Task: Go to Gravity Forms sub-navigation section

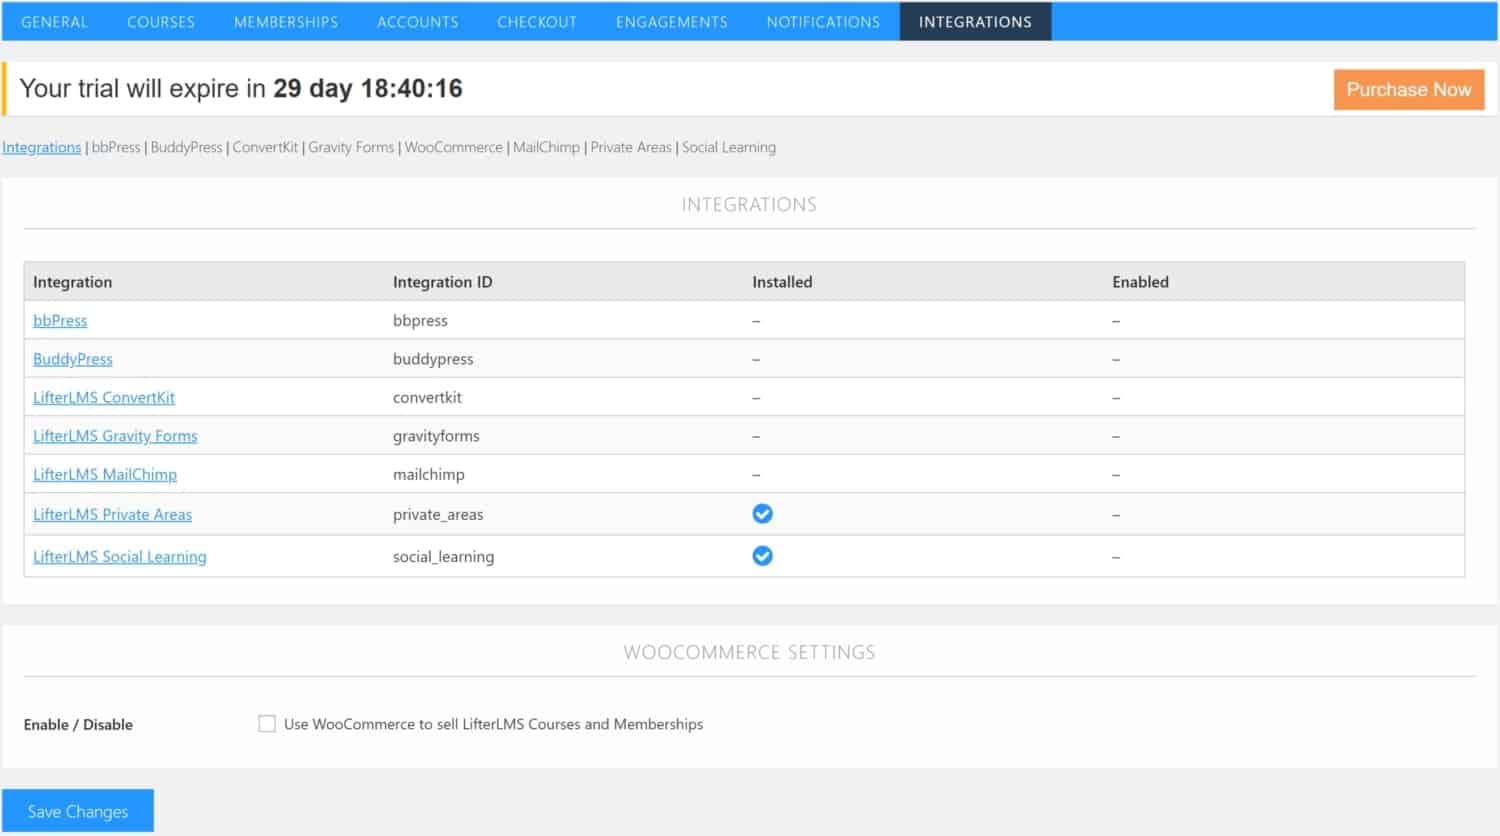Action: [x=351, y=147]
